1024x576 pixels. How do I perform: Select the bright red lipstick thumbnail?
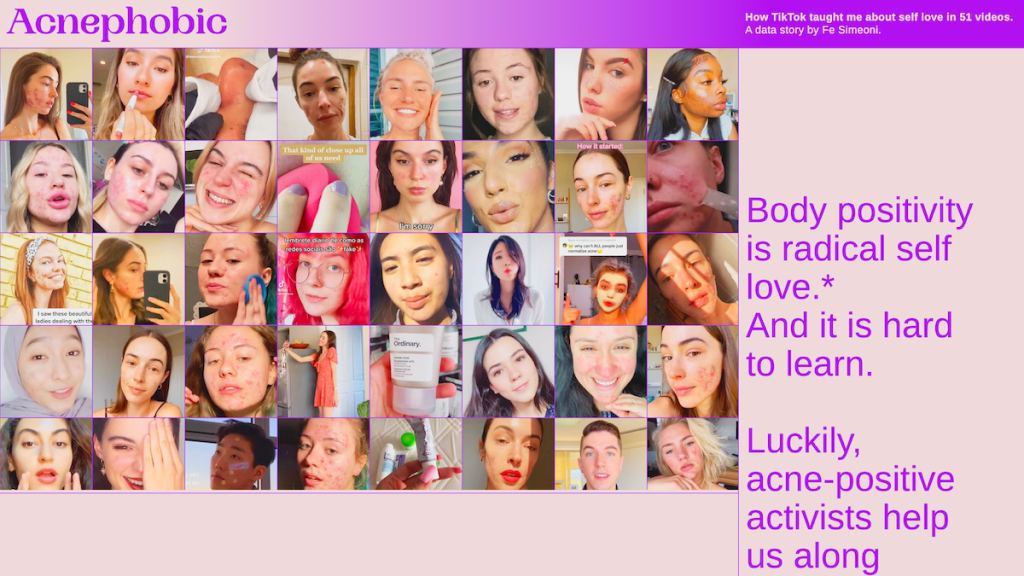[x=508, y=454]
